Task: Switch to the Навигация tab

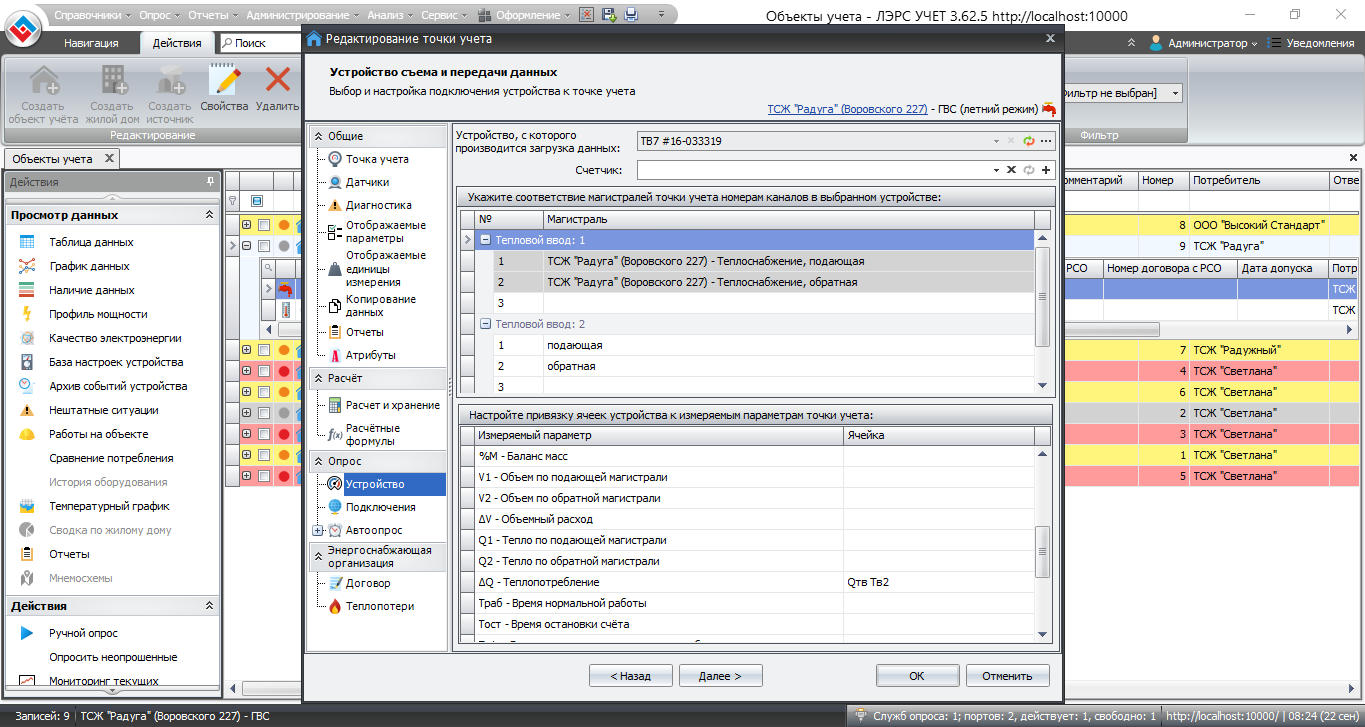Action: [91, 43]
